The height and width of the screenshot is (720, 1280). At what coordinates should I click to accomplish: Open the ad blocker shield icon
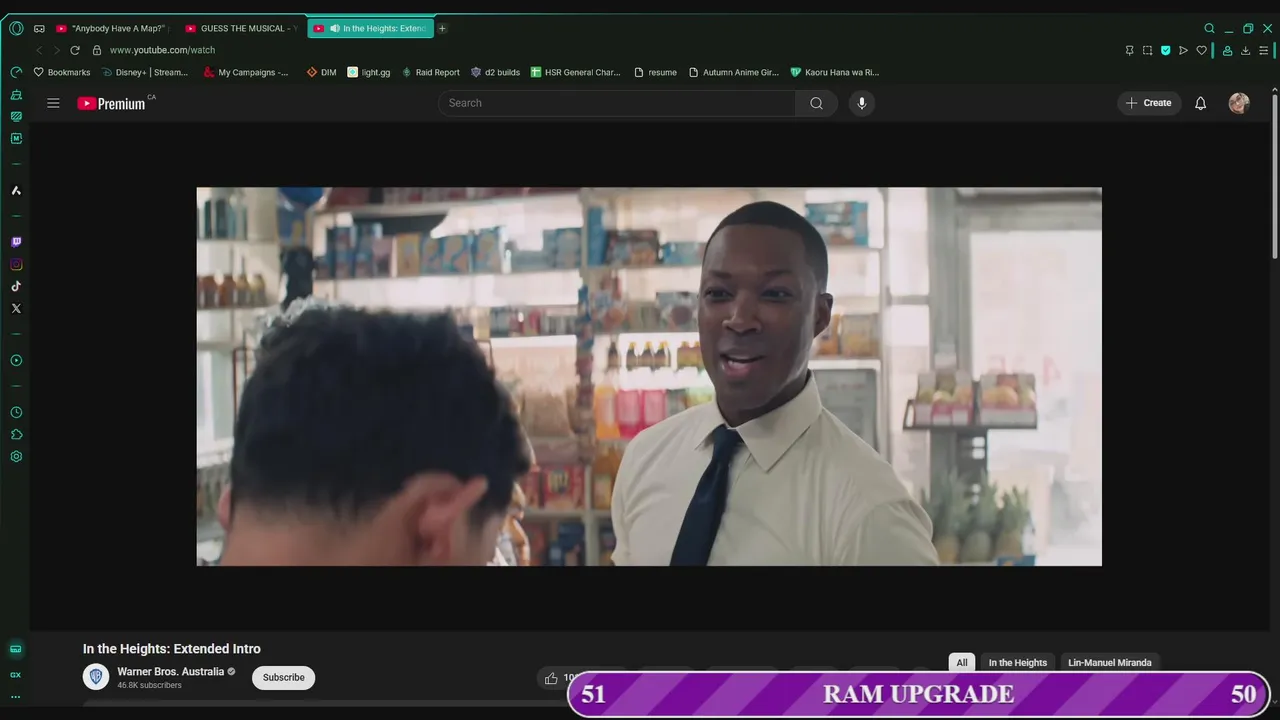1165,50
